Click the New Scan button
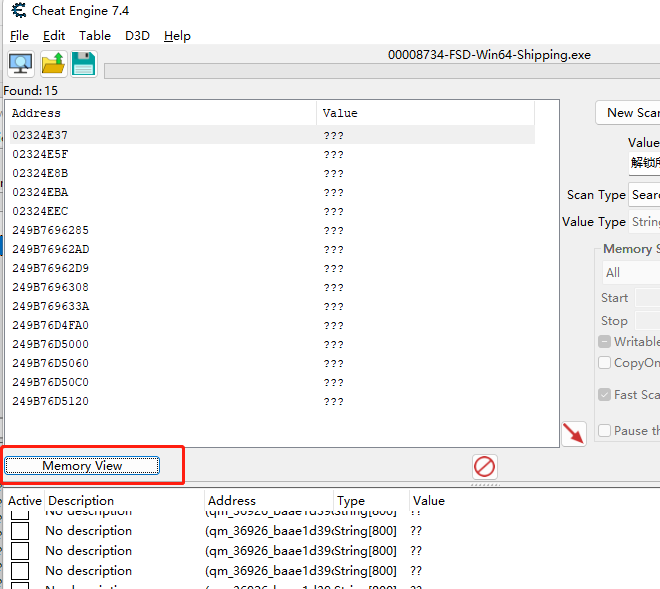Screen dimensions: 660x589 pyautogui.click(x=628, y=113)
